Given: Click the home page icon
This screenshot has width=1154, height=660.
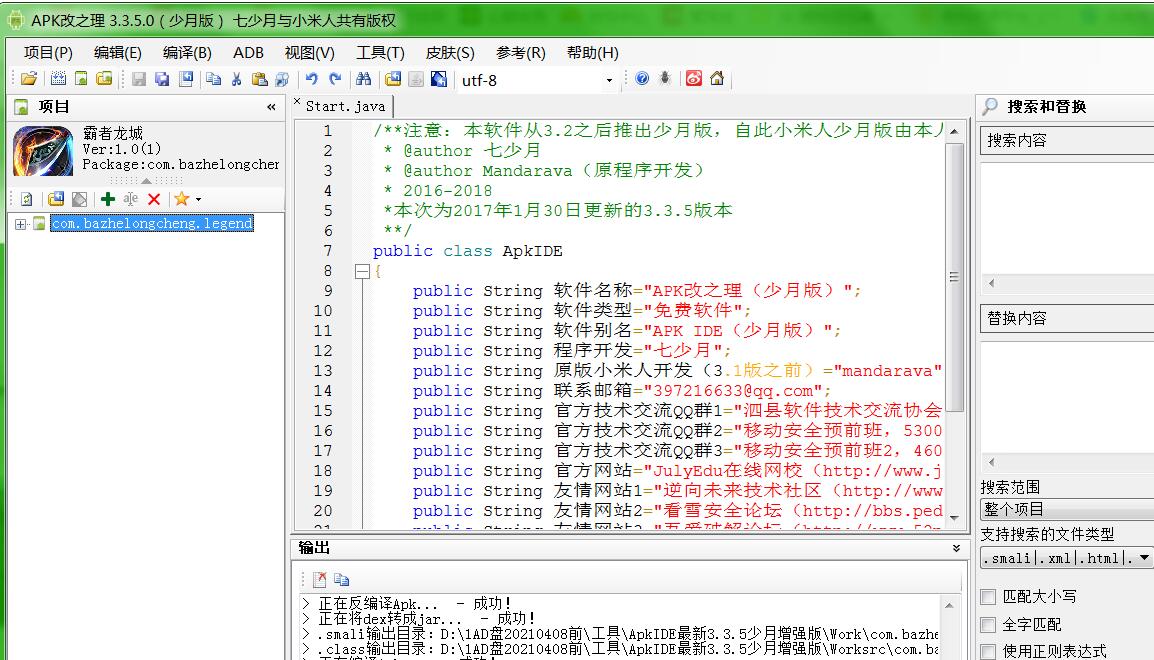Looking at the screenshot, I should [717, 79].
